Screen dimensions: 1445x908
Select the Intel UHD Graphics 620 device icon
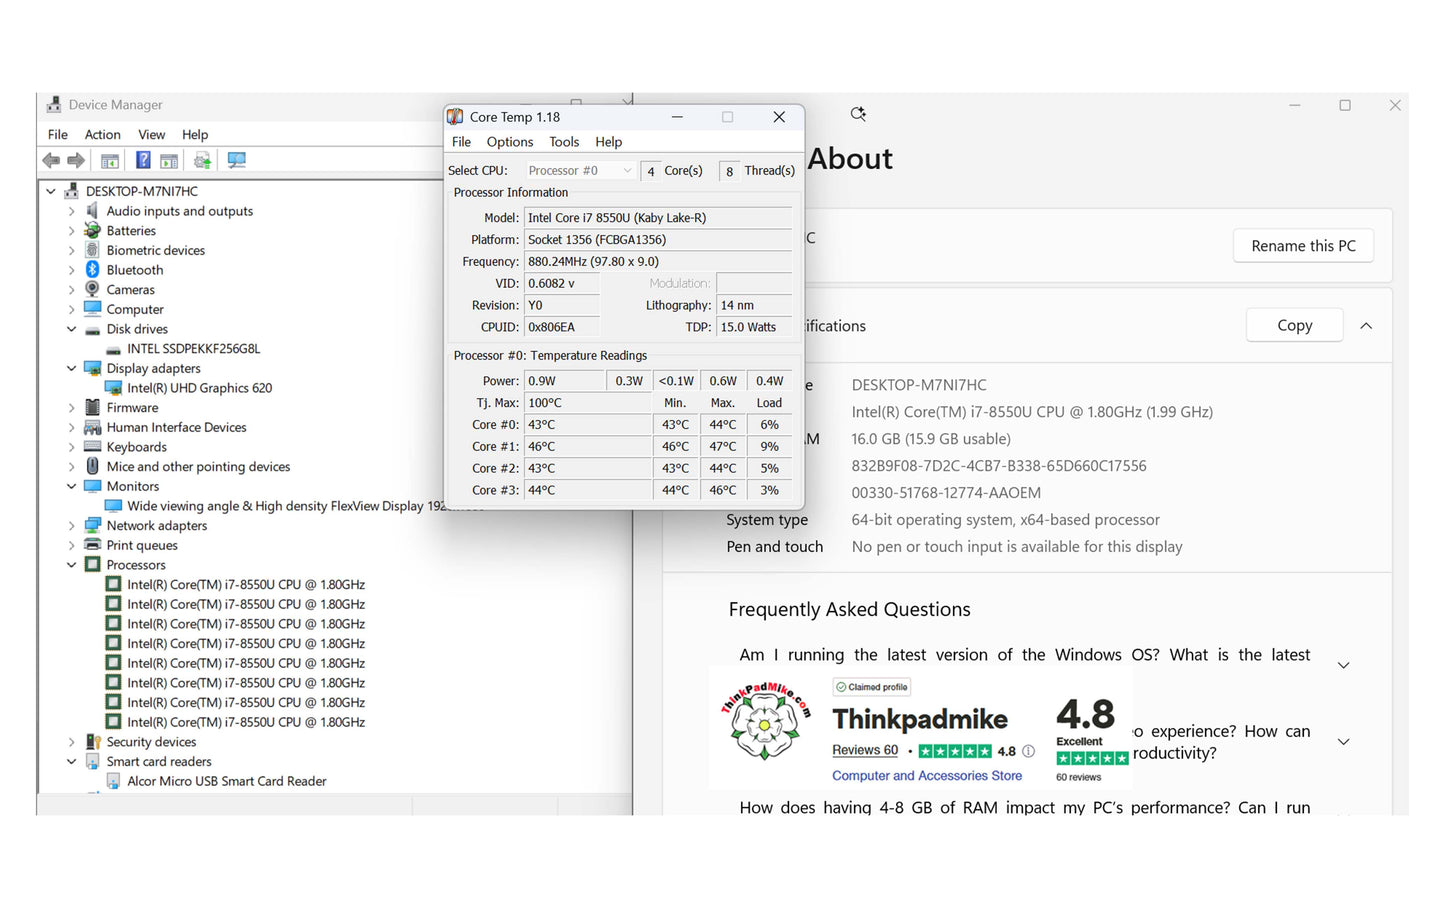[x=113, y=388]
